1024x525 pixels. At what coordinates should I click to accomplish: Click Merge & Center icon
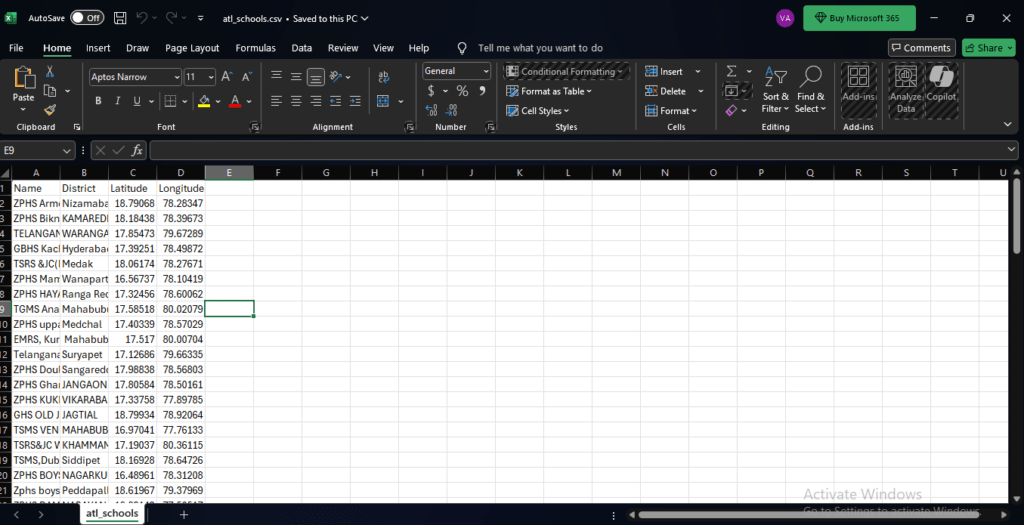pos(383,101)
